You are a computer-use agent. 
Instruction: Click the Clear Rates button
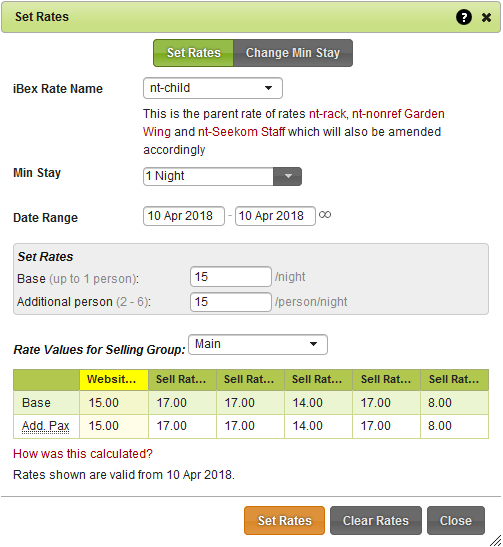[x=376, y=521]
